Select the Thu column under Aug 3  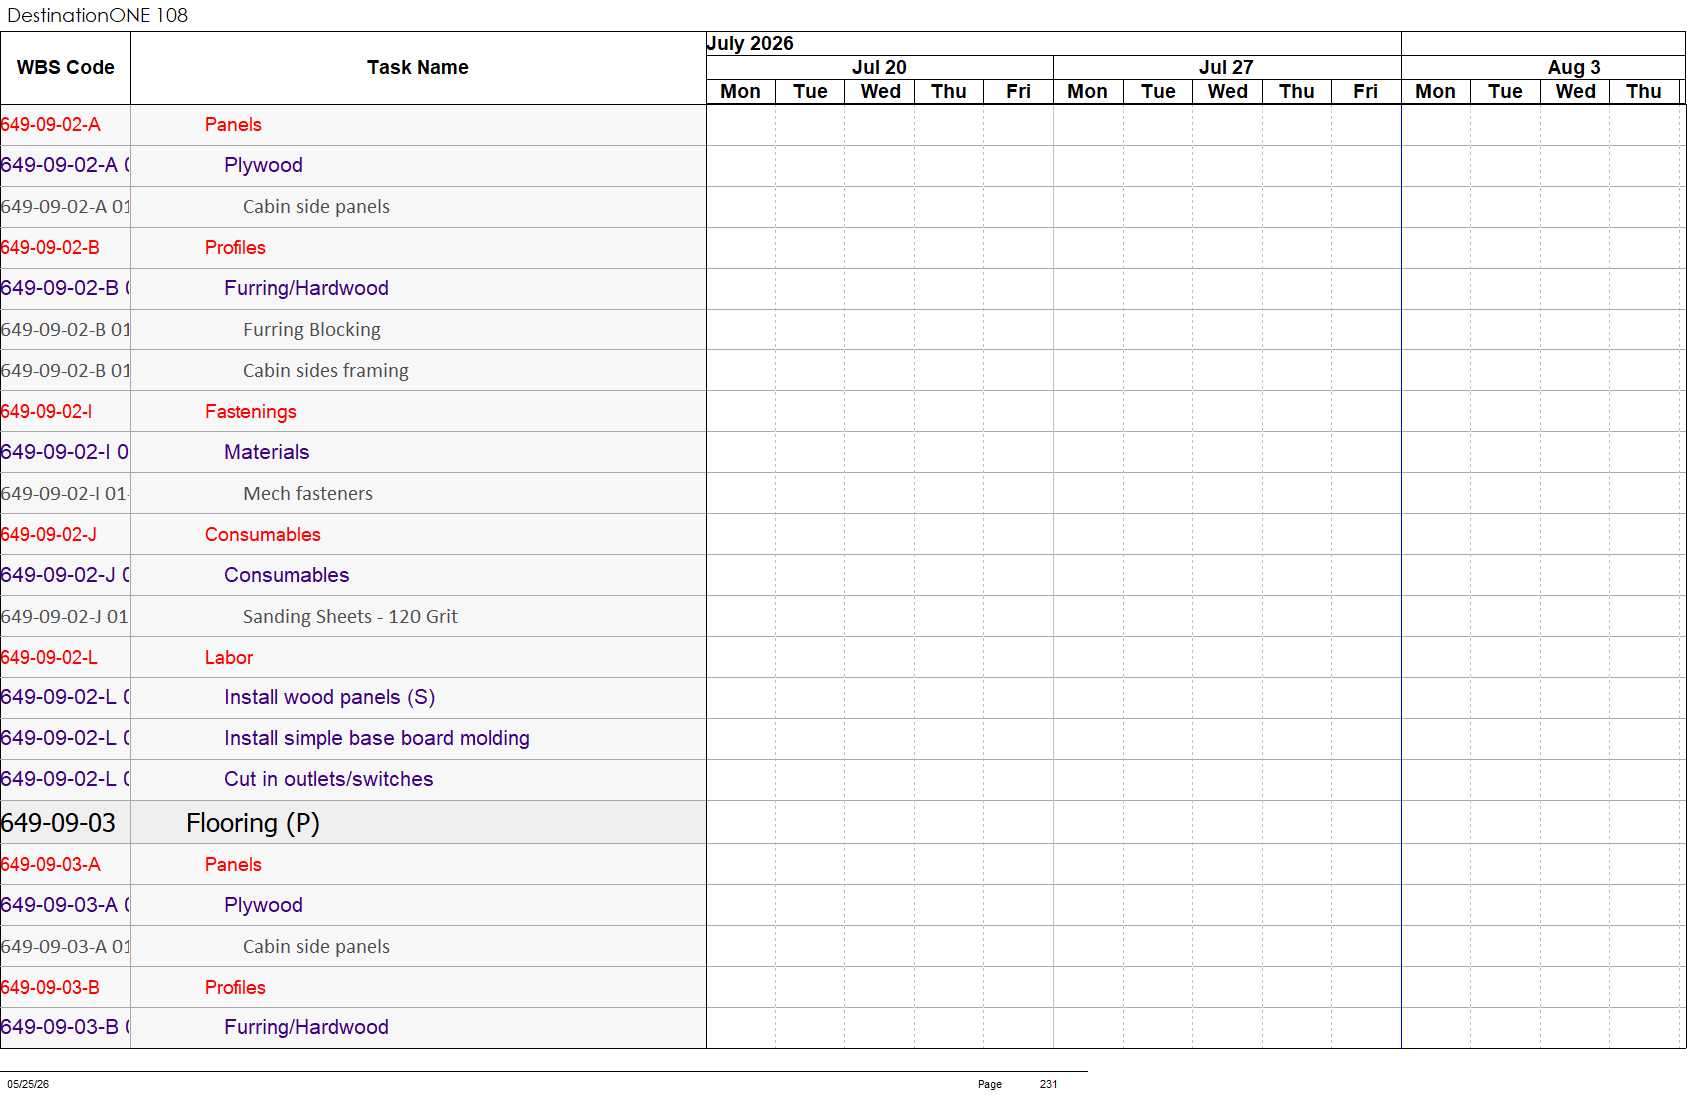(1643, 92)
